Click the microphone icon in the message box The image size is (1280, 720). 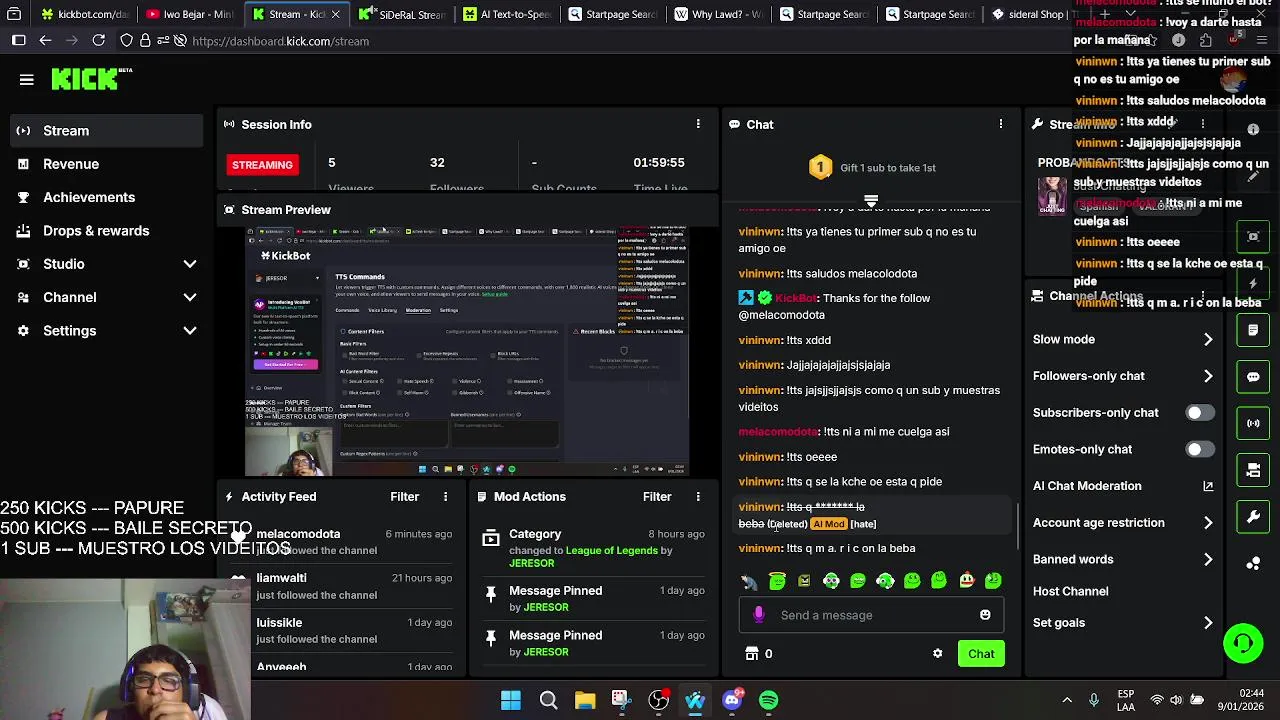point(759,615)
